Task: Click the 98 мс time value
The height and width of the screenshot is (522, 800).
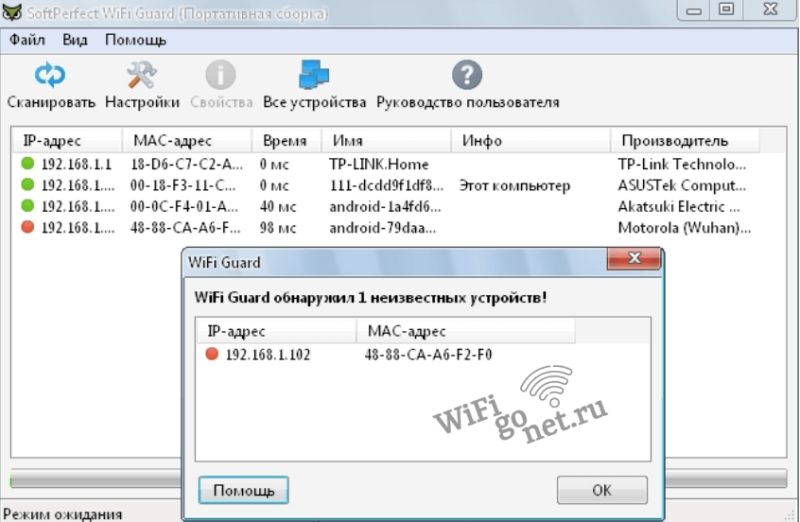Action: click(x=278, y=228)
